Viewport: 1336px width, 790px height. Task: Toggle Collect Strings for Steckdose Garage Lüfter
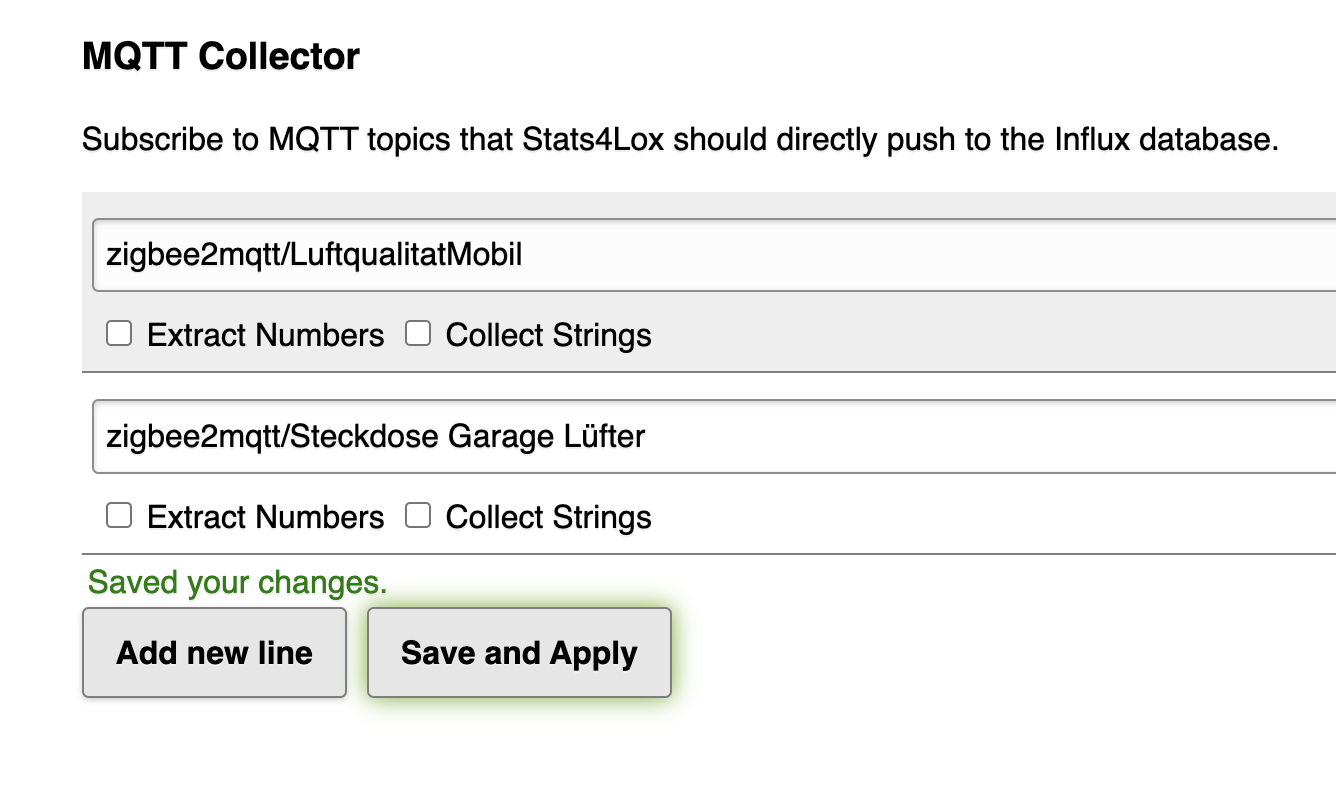(418, 516)
